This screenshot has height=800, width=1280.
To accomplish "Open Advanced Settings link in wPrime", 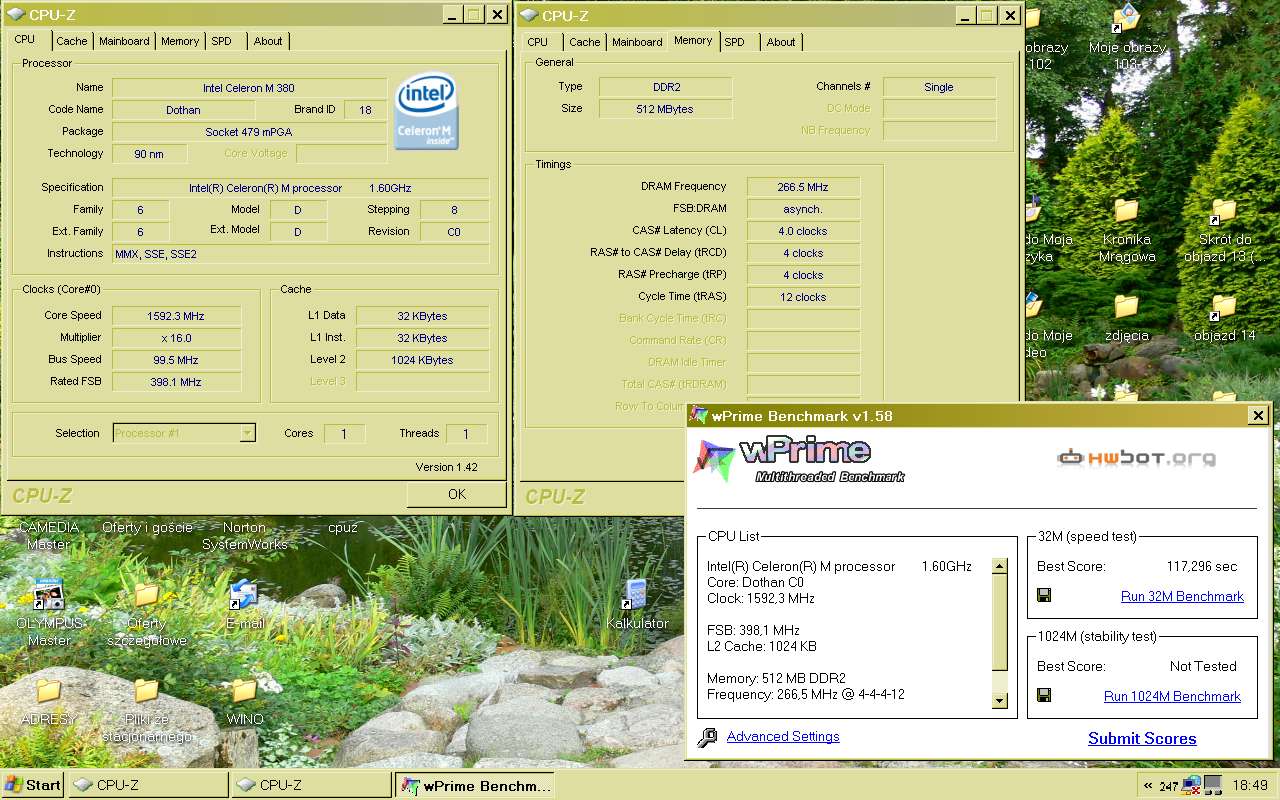I will click(x=783, y=736).
